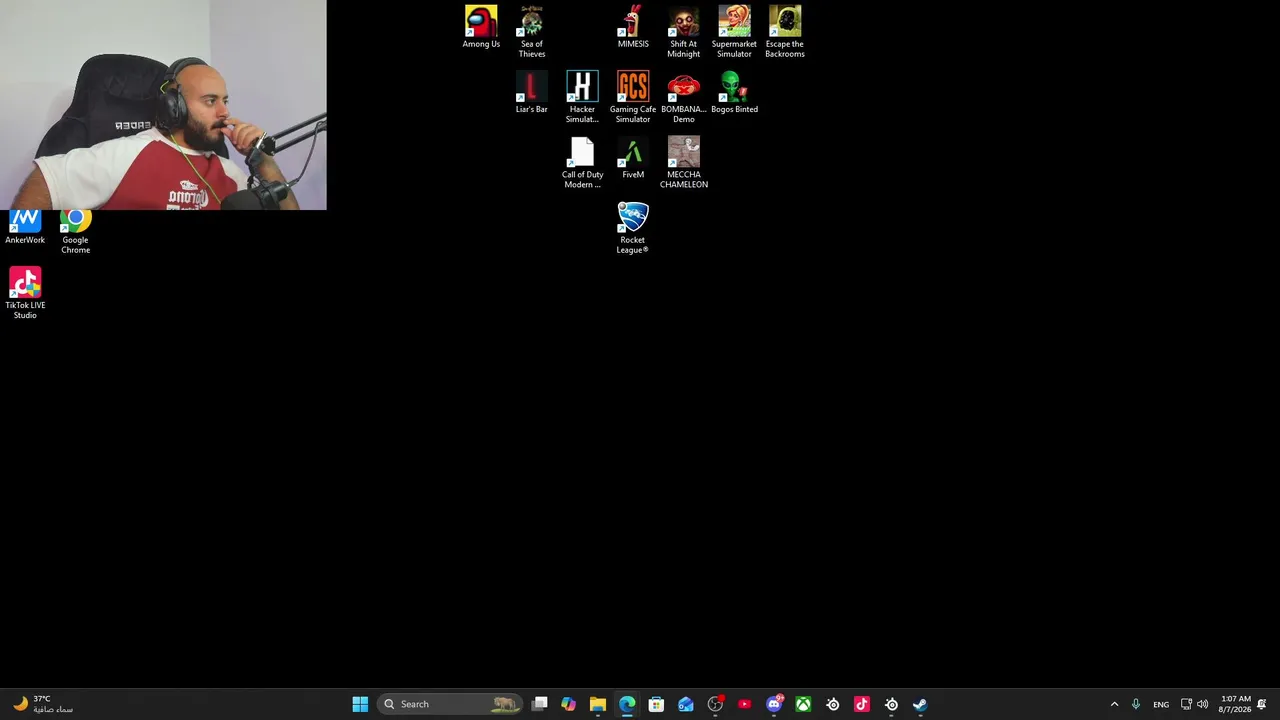Open the volume speaker control
1280x720 pixels.
(x=1202, y=704)
